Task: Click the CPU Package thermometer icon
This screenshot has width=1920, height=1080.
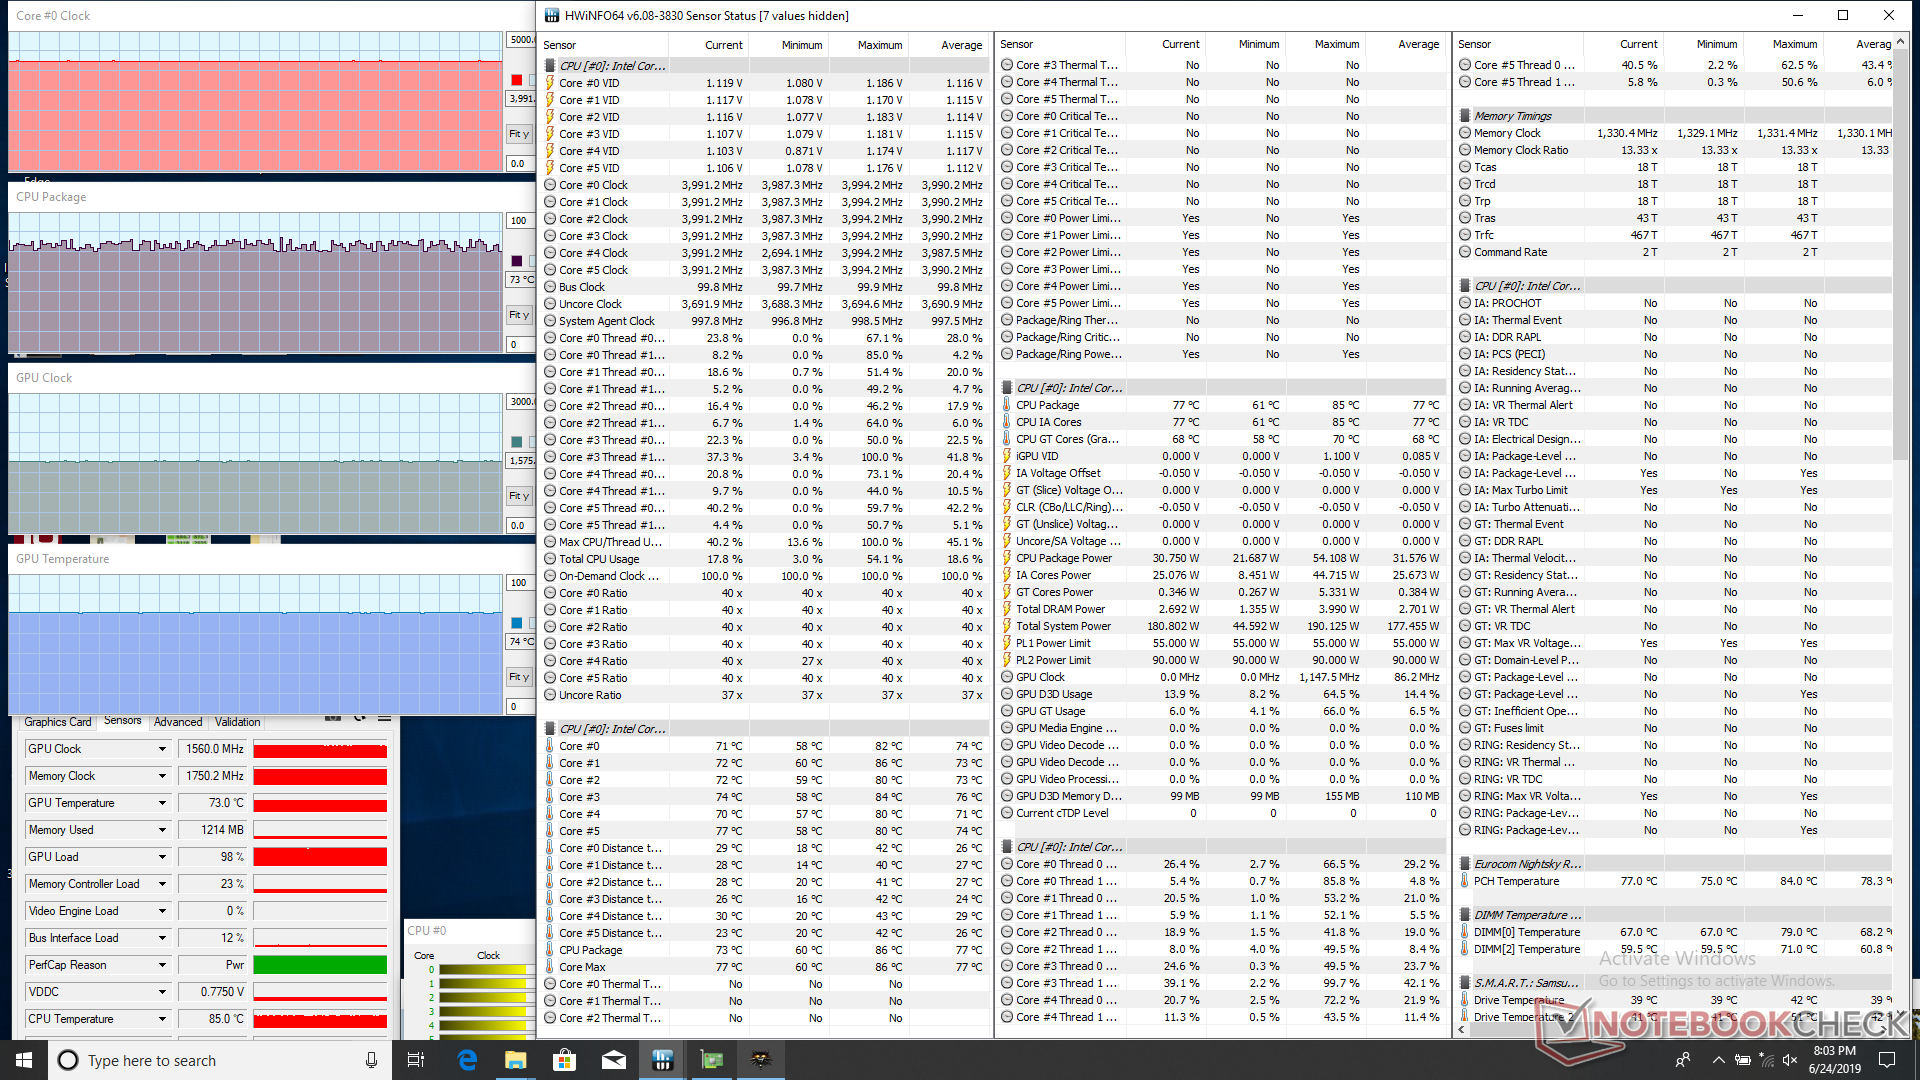Action: click(x=1007, y=405)
